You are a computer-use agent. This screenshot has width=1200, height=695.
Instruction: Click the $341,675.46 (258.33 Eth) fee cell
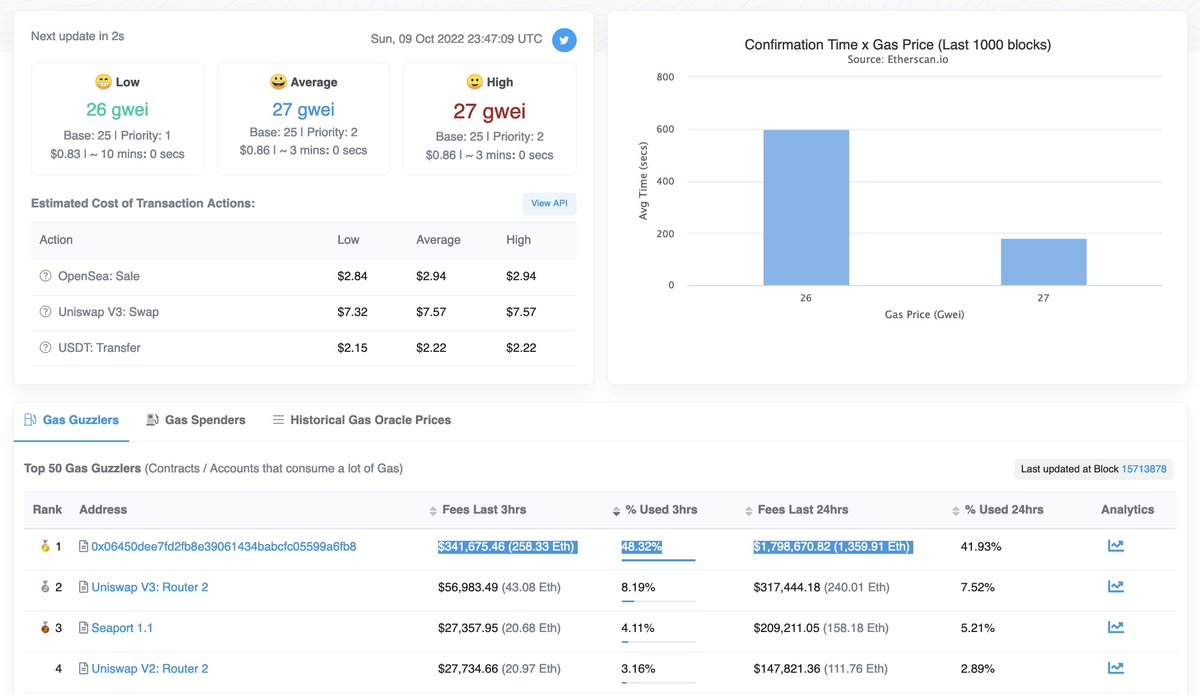click(508, 547)
